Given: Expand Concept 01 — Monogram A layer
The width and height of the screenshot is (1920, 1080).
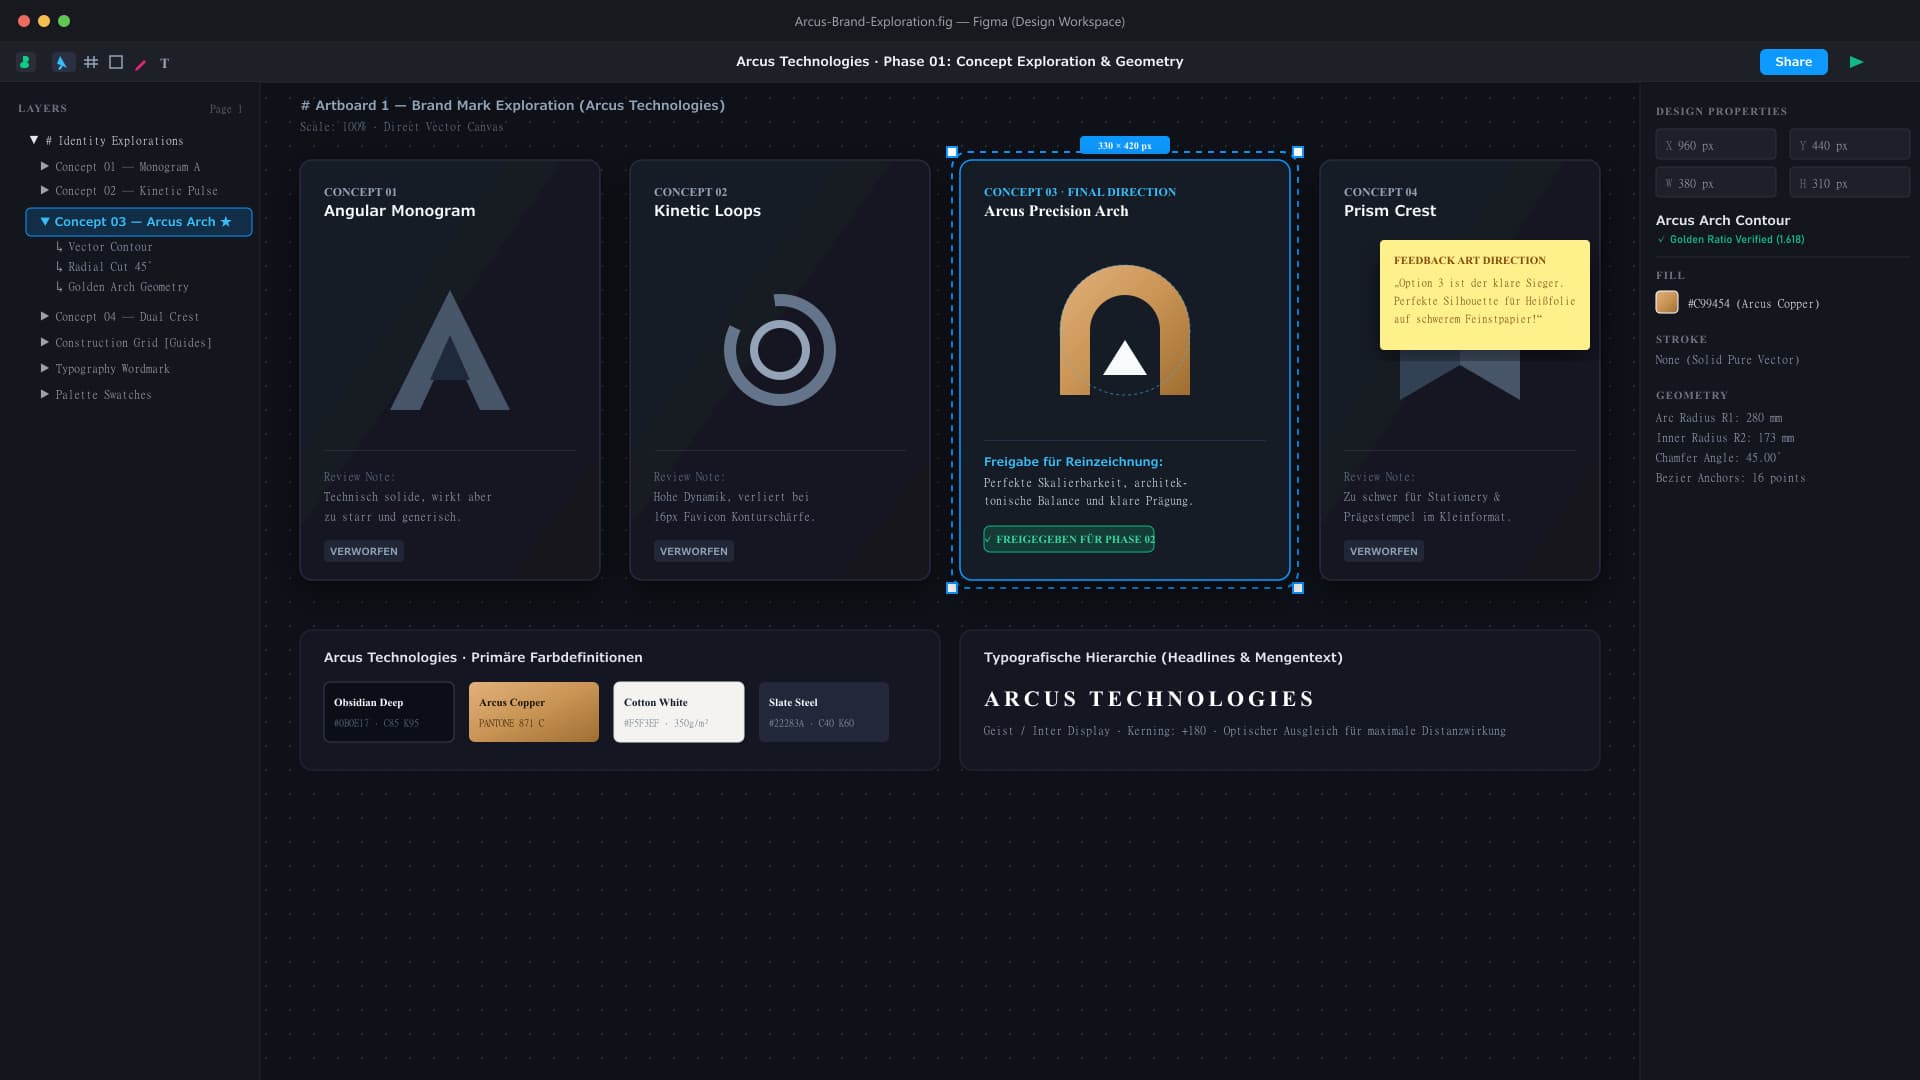Looking at the screenshot, I should [x=44, y=166].
